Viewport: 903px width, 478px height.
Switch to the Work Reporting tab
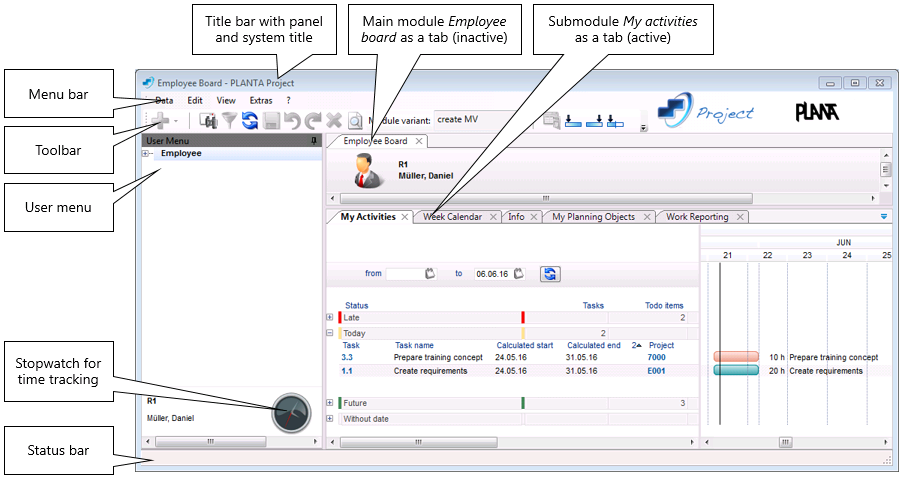pos(697,217)
